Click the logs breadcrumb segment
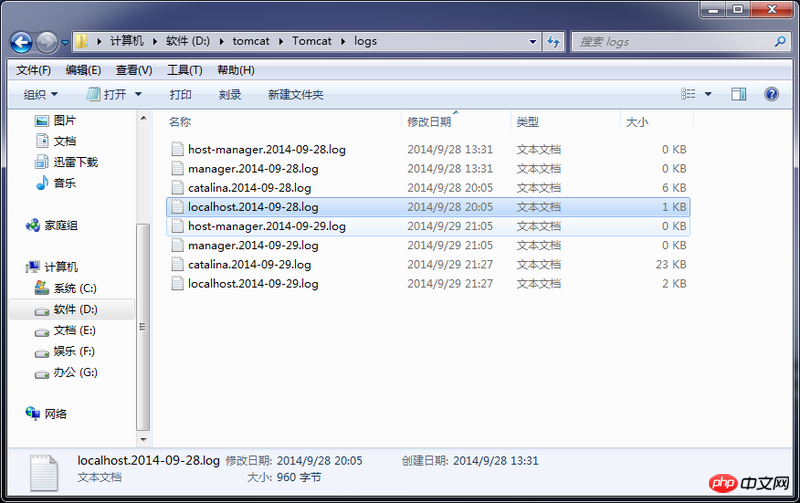Screen dimensions: 800x503 pos(365,41)
